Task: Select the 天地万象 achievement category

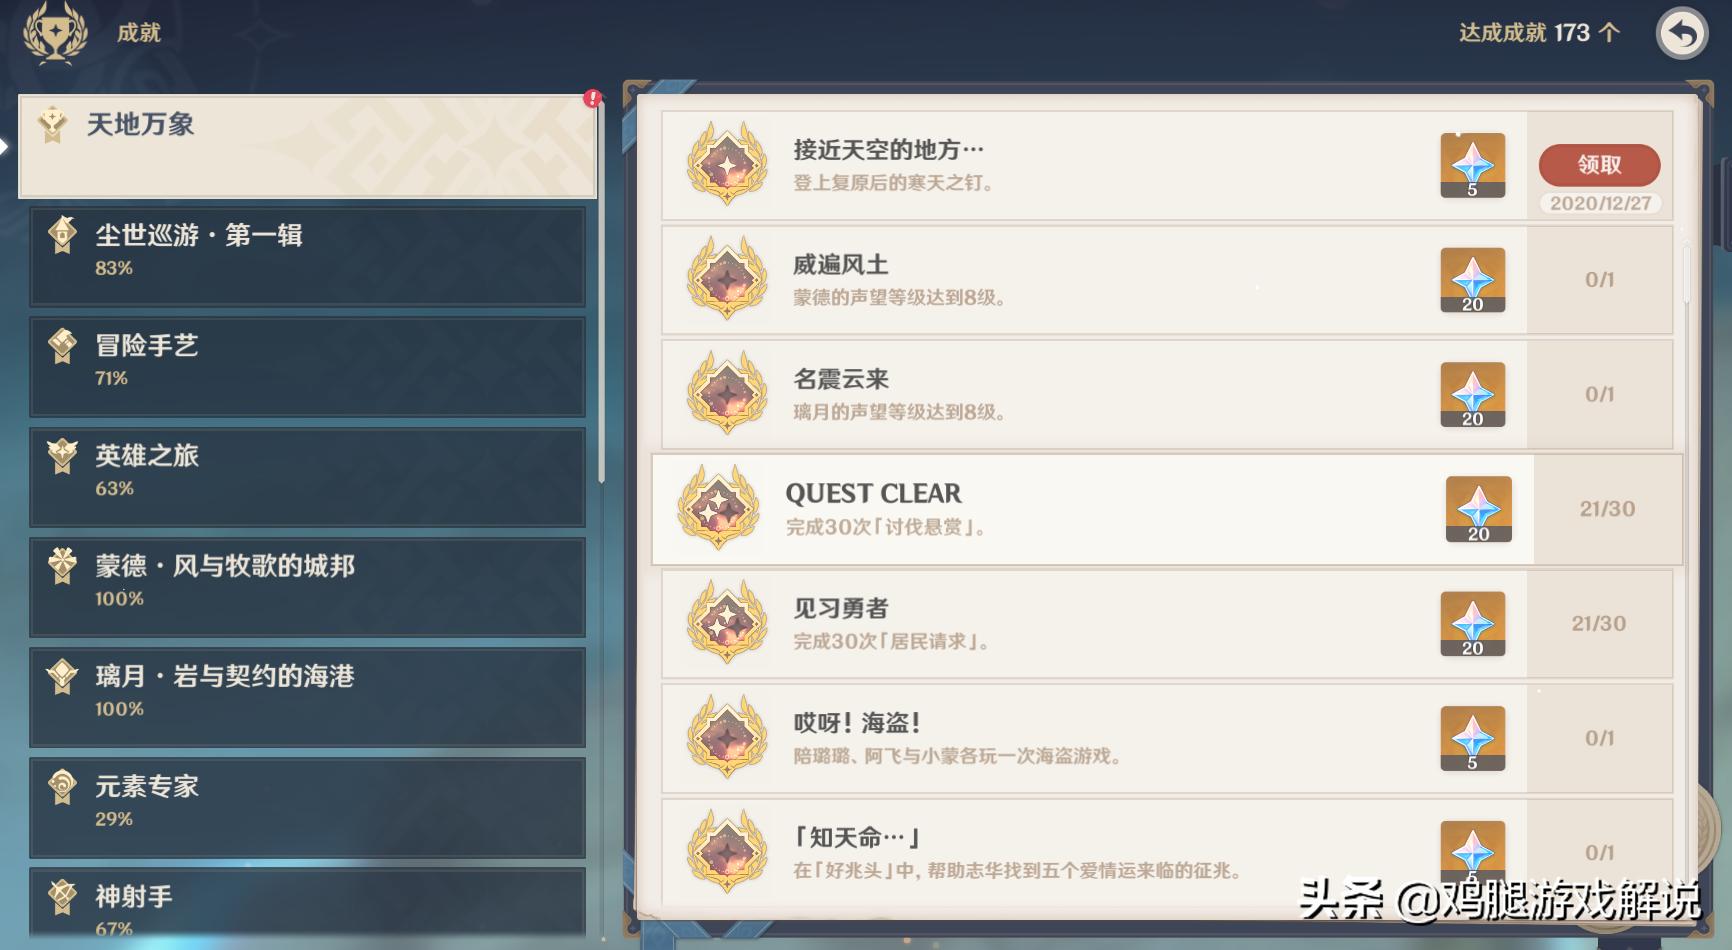Action: click(307, 146)
